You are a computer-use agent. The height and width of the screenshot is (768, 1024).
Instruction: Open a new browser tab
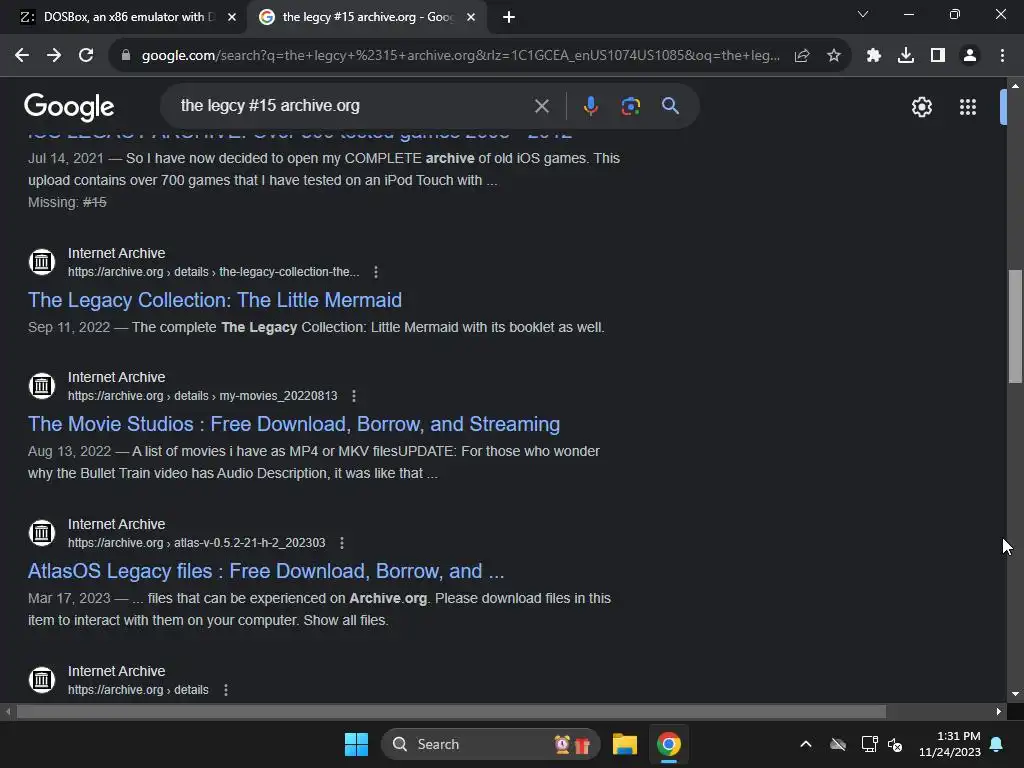(x=509, y=17)
